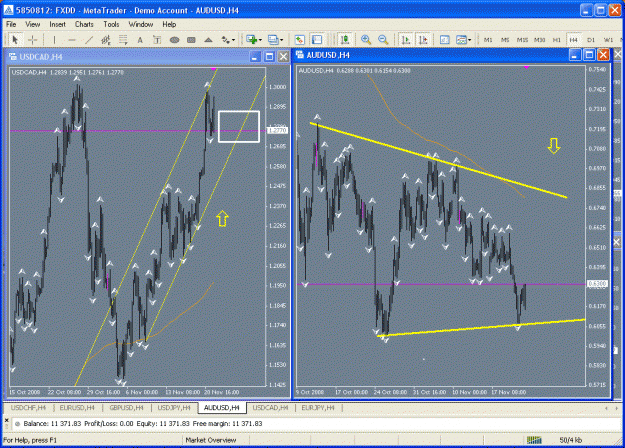Select the Draw Rectangle tool
625x448 pixels.
pos(191,39)
